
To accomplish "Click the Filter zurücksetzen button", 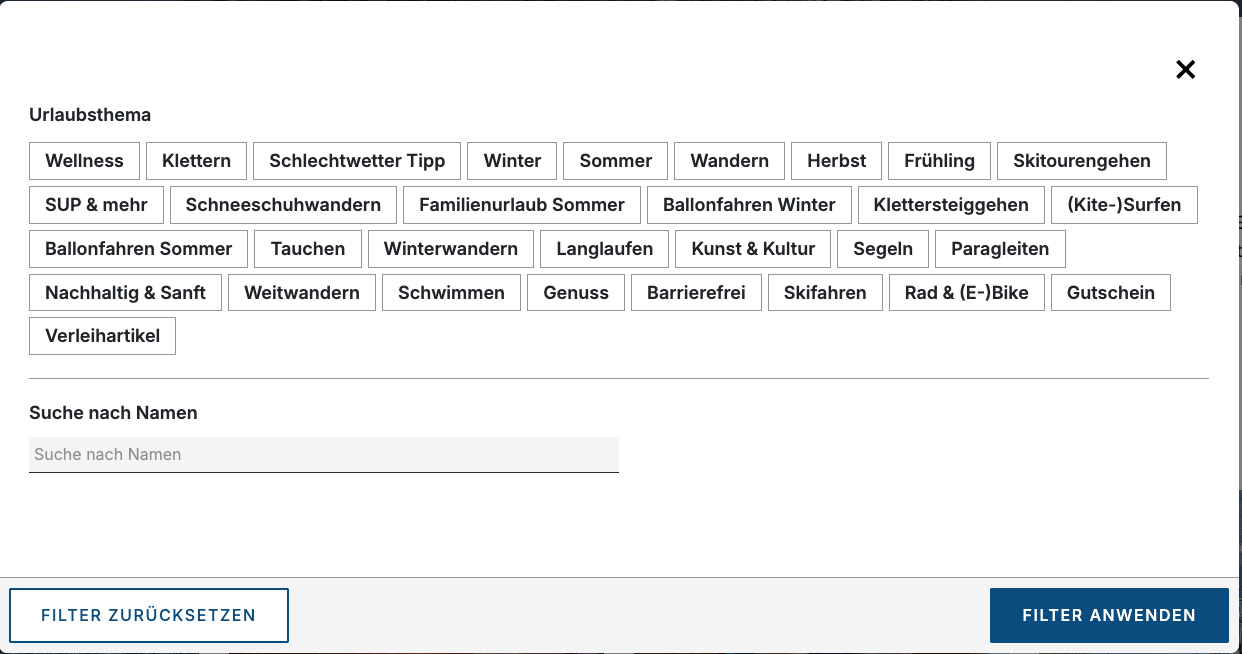I will click(149, 615).
